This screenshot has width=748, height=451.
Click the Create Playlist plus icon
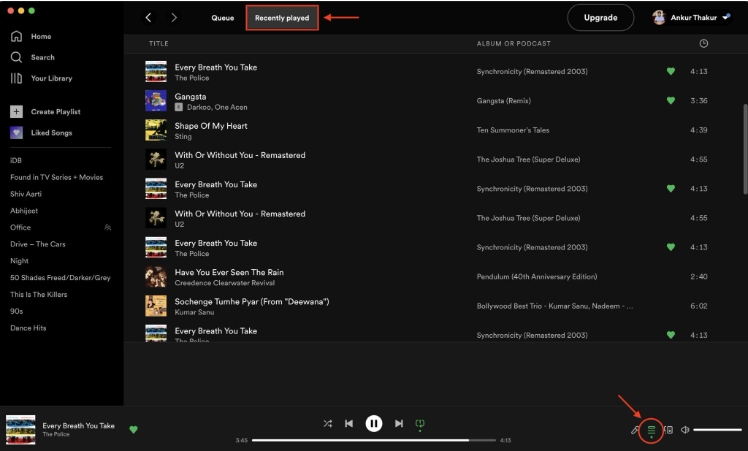point(17,112)
